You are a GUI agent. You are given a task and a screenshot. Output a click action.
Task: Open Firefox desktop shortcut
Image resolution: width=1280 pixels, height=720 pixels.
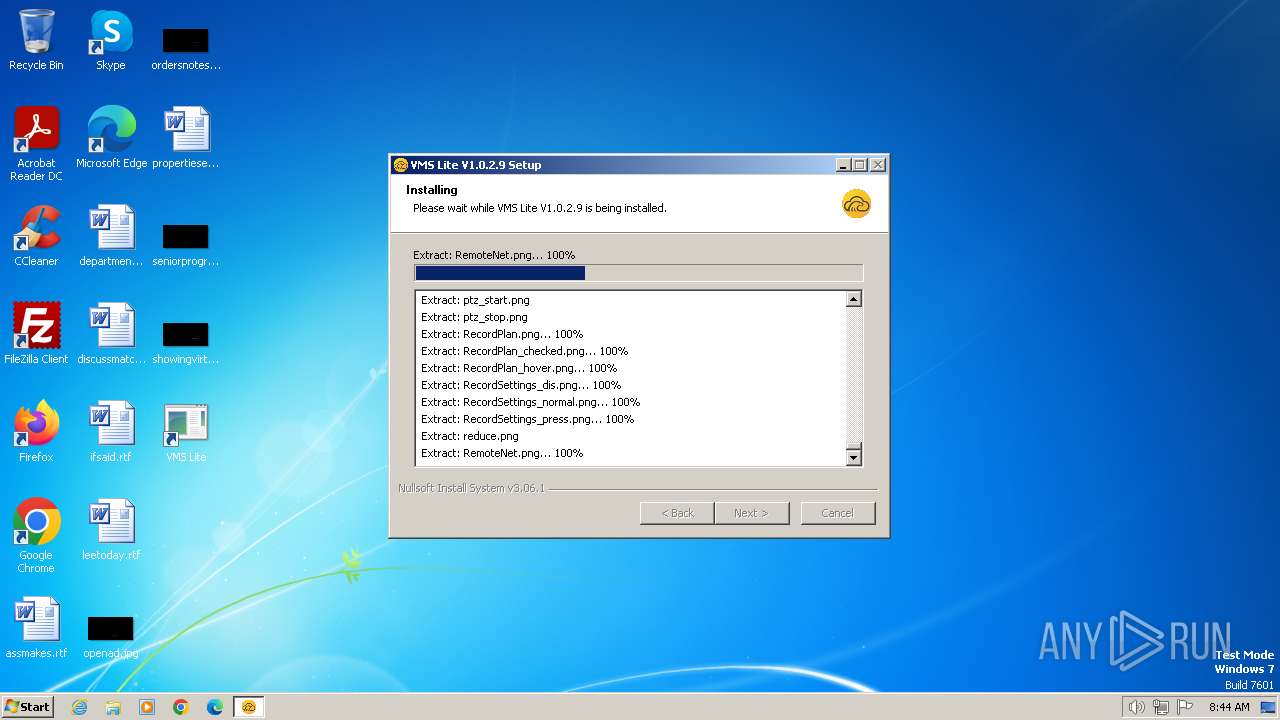tap(36, 431)
